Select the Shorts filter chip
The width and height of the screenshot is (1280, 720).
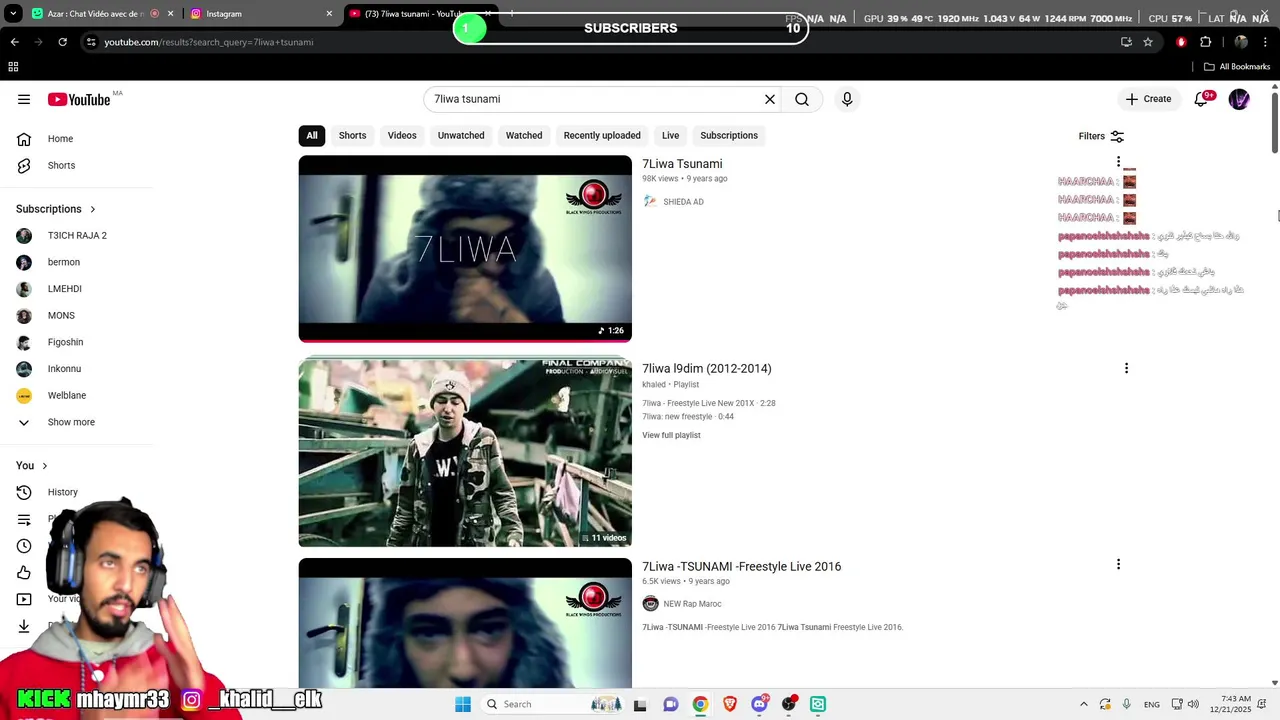pyautogui.click(x=352, y=135)
